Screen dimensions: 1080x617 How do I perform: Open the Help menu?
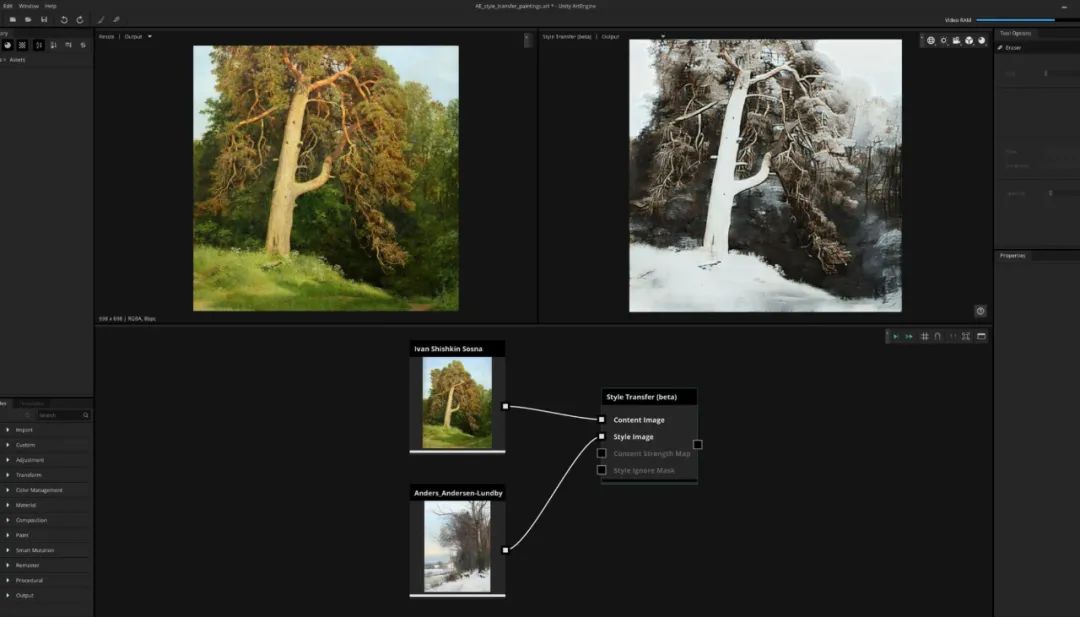click(x=50, y=6)
